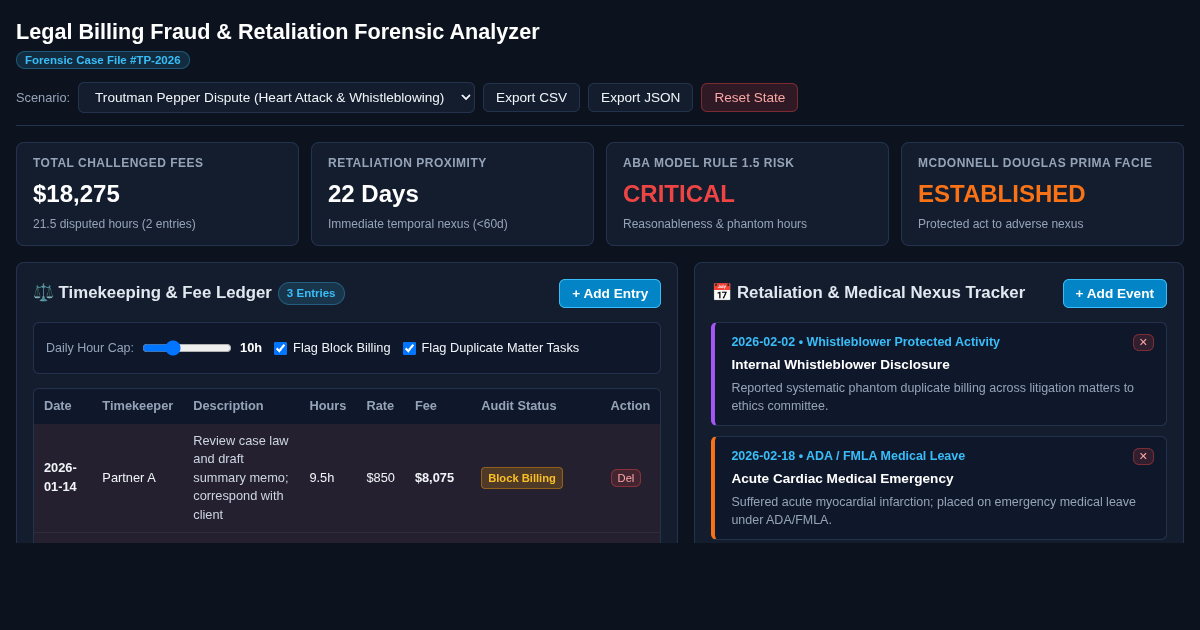Select the 'Reasonableness & phantom hours' text
This screenshot has height=630, width=1200.
(x=715, y=224)
